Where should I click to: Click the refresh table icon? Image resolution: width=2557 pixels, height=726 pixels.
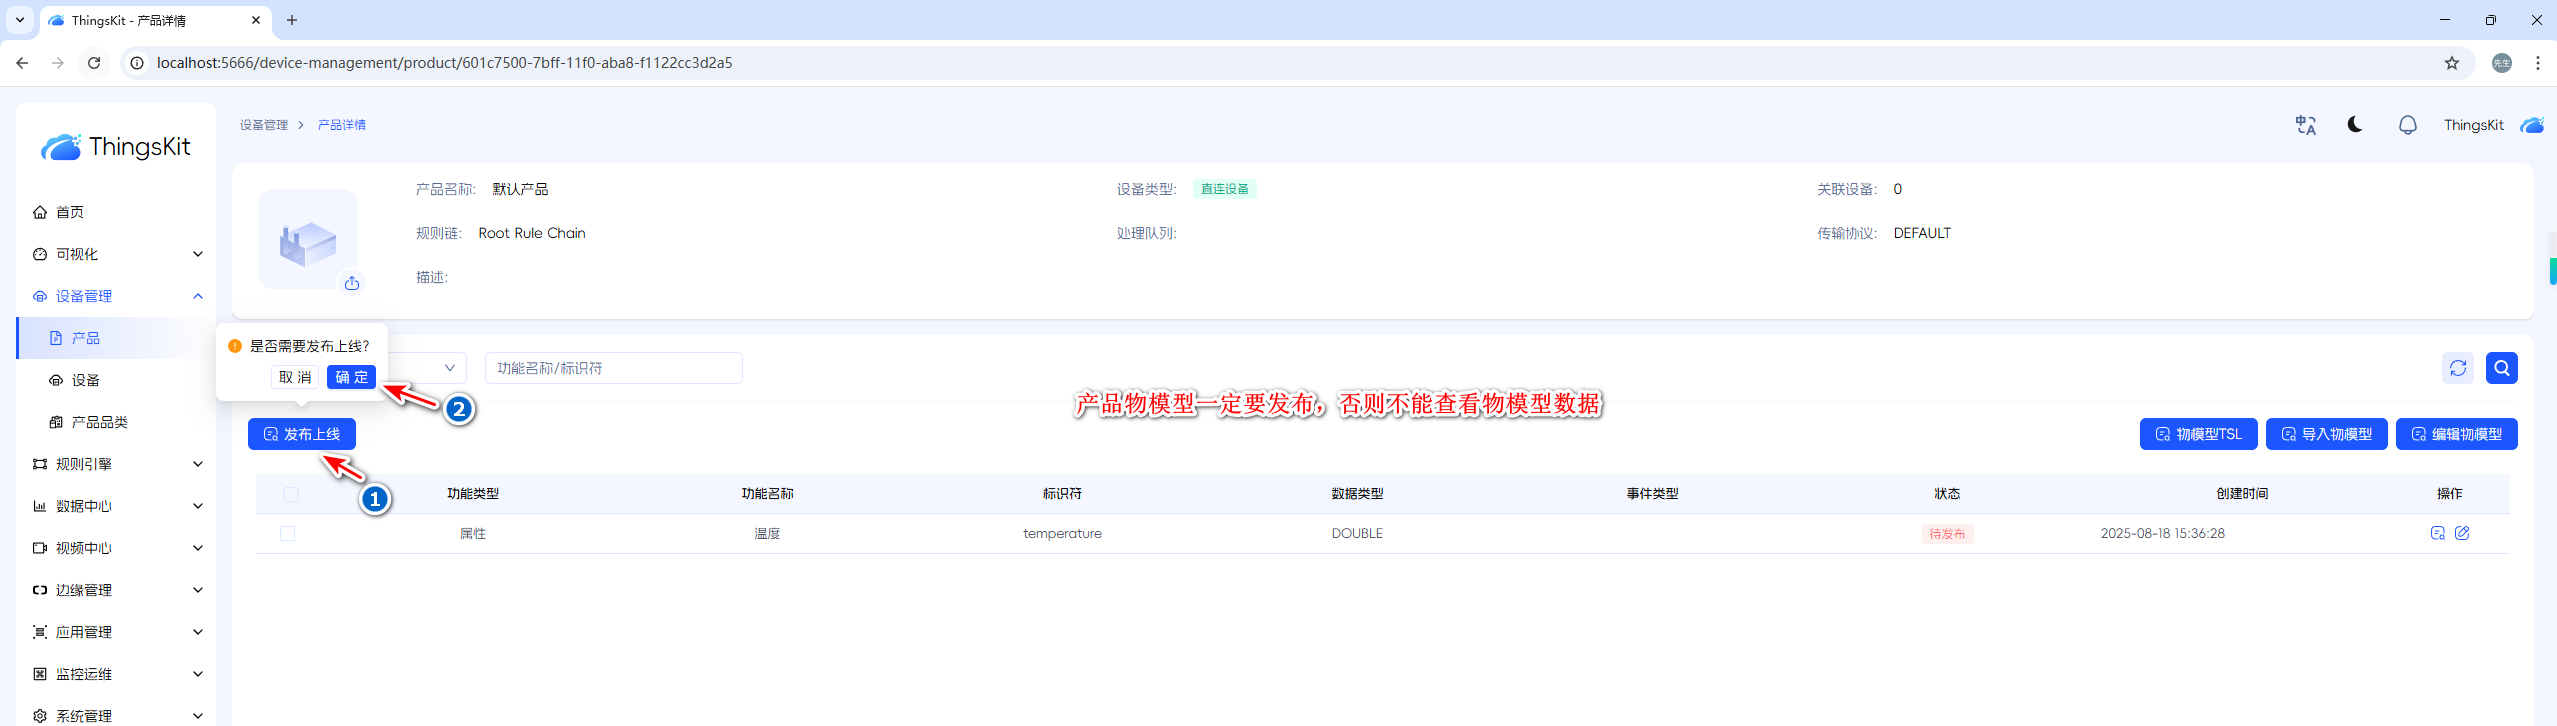pyautogui.click(x=2457, y=368)
